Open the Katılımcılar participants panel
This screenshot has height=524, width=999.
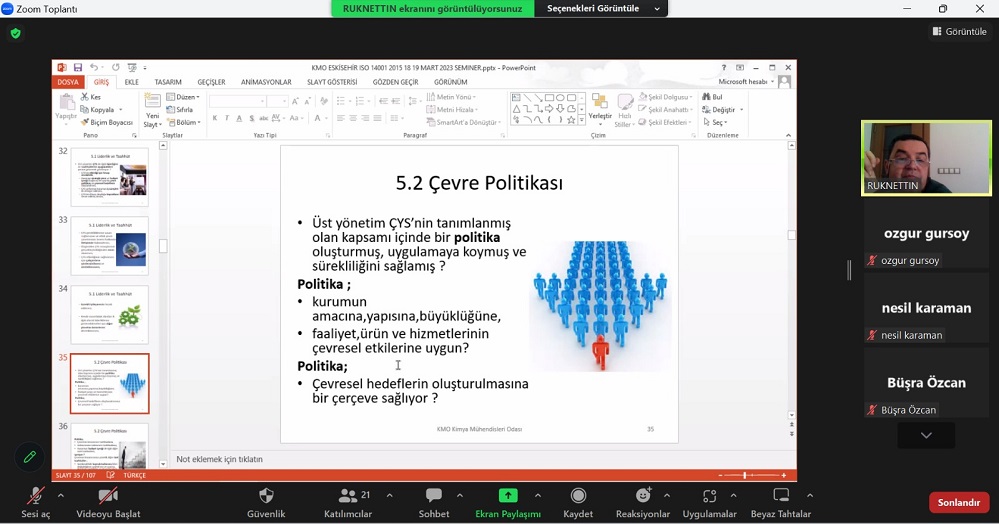tap(348, 496)
